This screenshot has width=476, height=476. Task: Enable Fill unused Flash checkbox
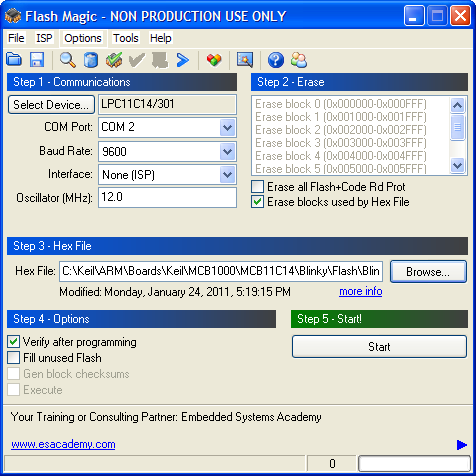(13, 358)
